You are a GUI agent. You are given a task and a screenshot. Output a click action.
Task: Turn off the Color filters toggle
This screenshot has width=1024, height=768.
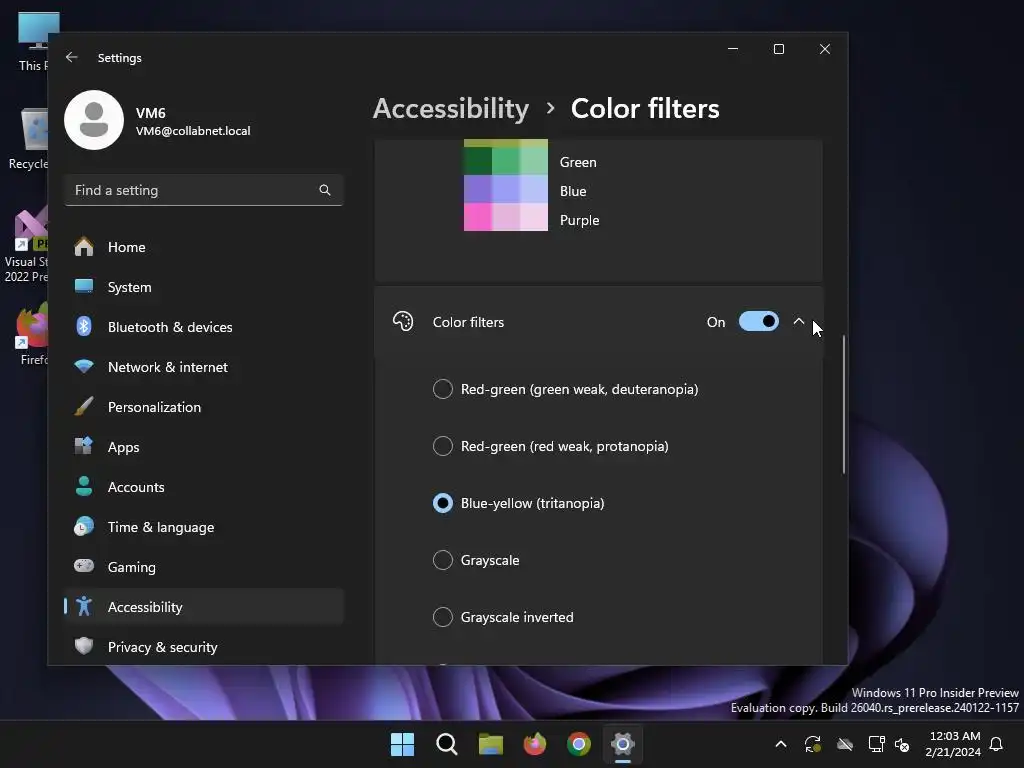758,321
